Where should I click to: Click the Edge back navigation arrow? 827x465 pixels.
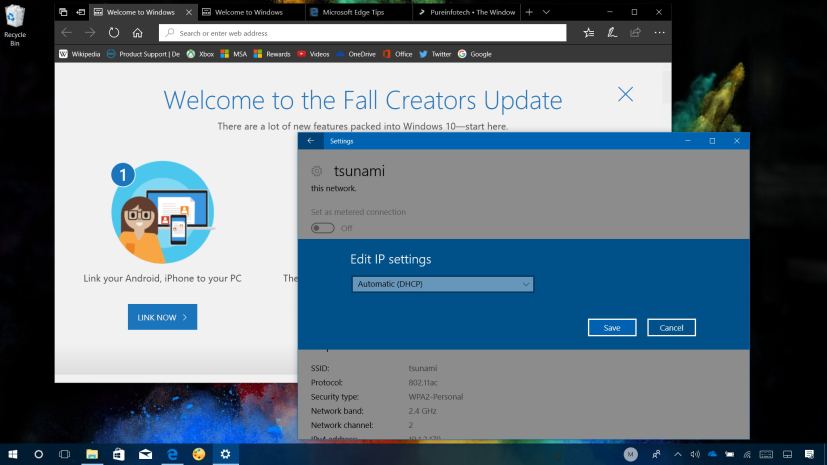pyautogui.click(x=66, y=33)
